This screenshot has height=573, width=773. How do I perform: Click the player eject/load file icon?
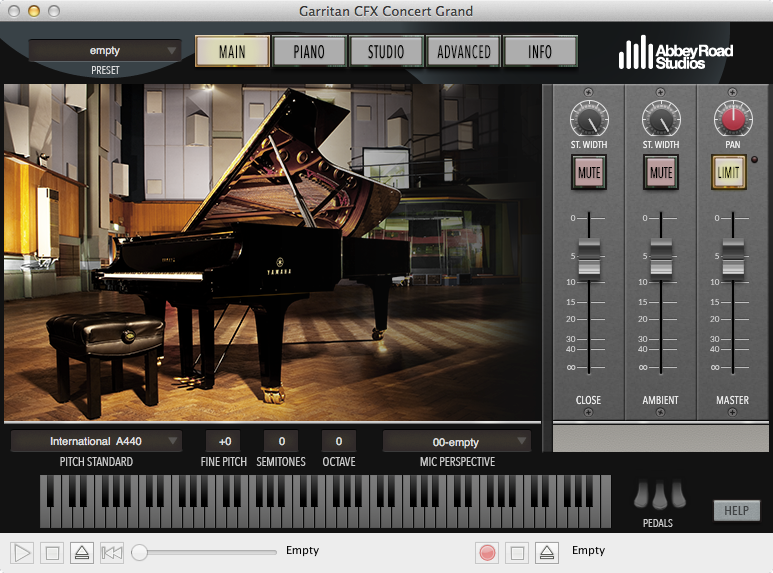[82, 553]
